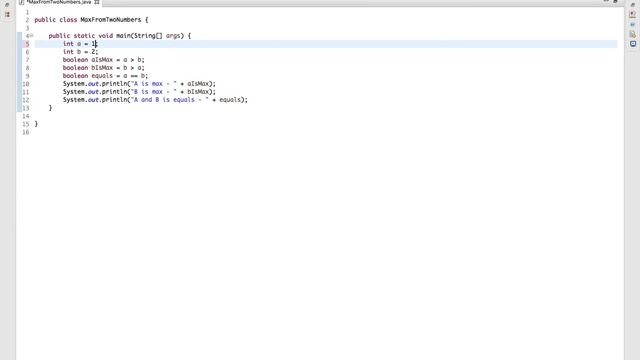Click the "public class" keywords on line 2
The image size is (640, 360).
coord(56,20)
